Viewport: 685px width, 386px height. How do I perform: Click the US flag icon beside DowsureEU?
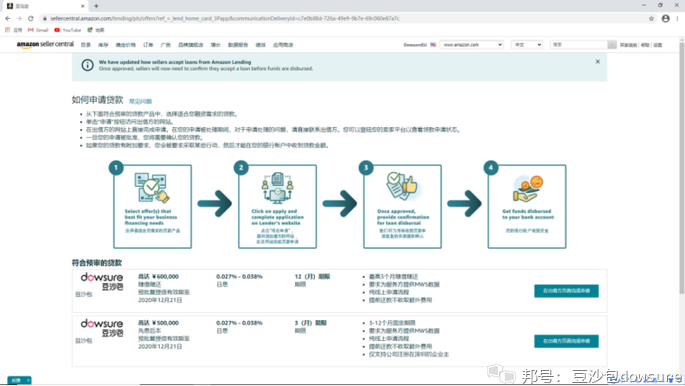tap(433, 45)
